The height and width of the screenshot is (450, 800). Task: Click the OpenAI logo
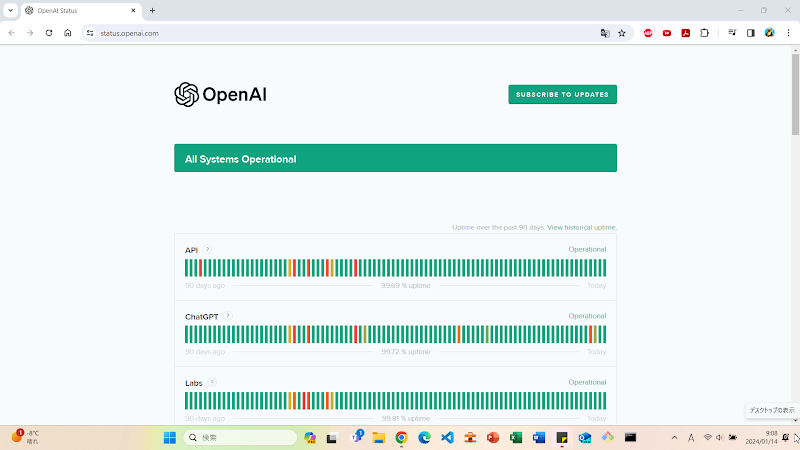220,94
